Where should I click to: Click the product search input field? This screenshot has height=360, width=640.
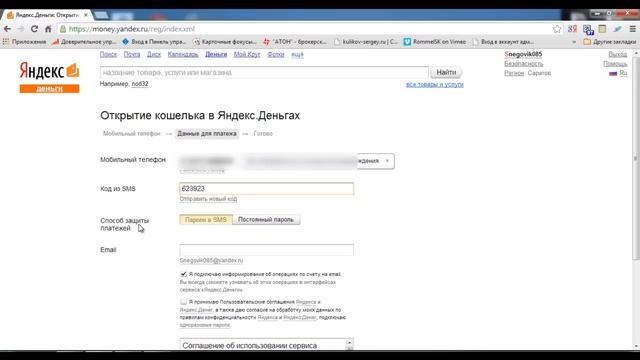click(x=264, y=73)
